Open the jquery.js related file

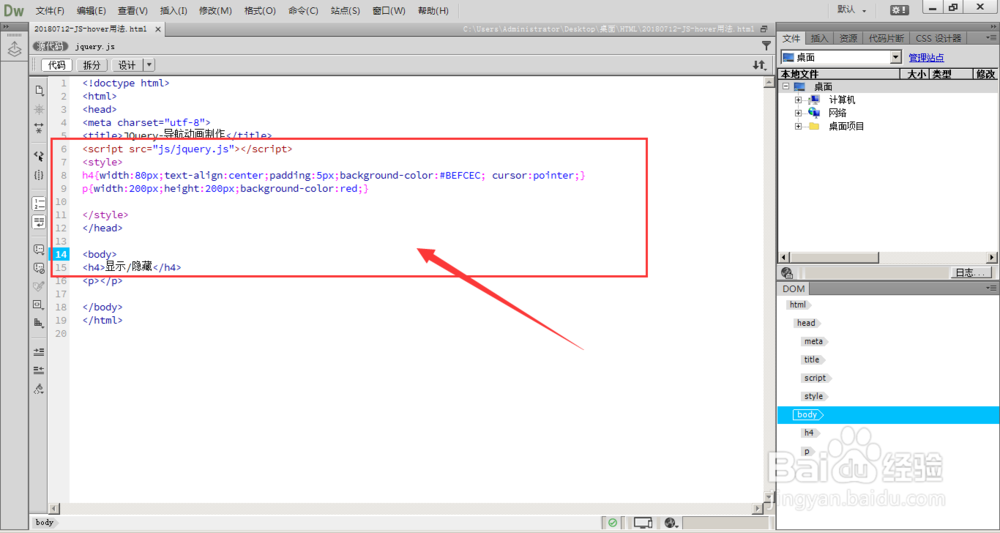point(95,46)
